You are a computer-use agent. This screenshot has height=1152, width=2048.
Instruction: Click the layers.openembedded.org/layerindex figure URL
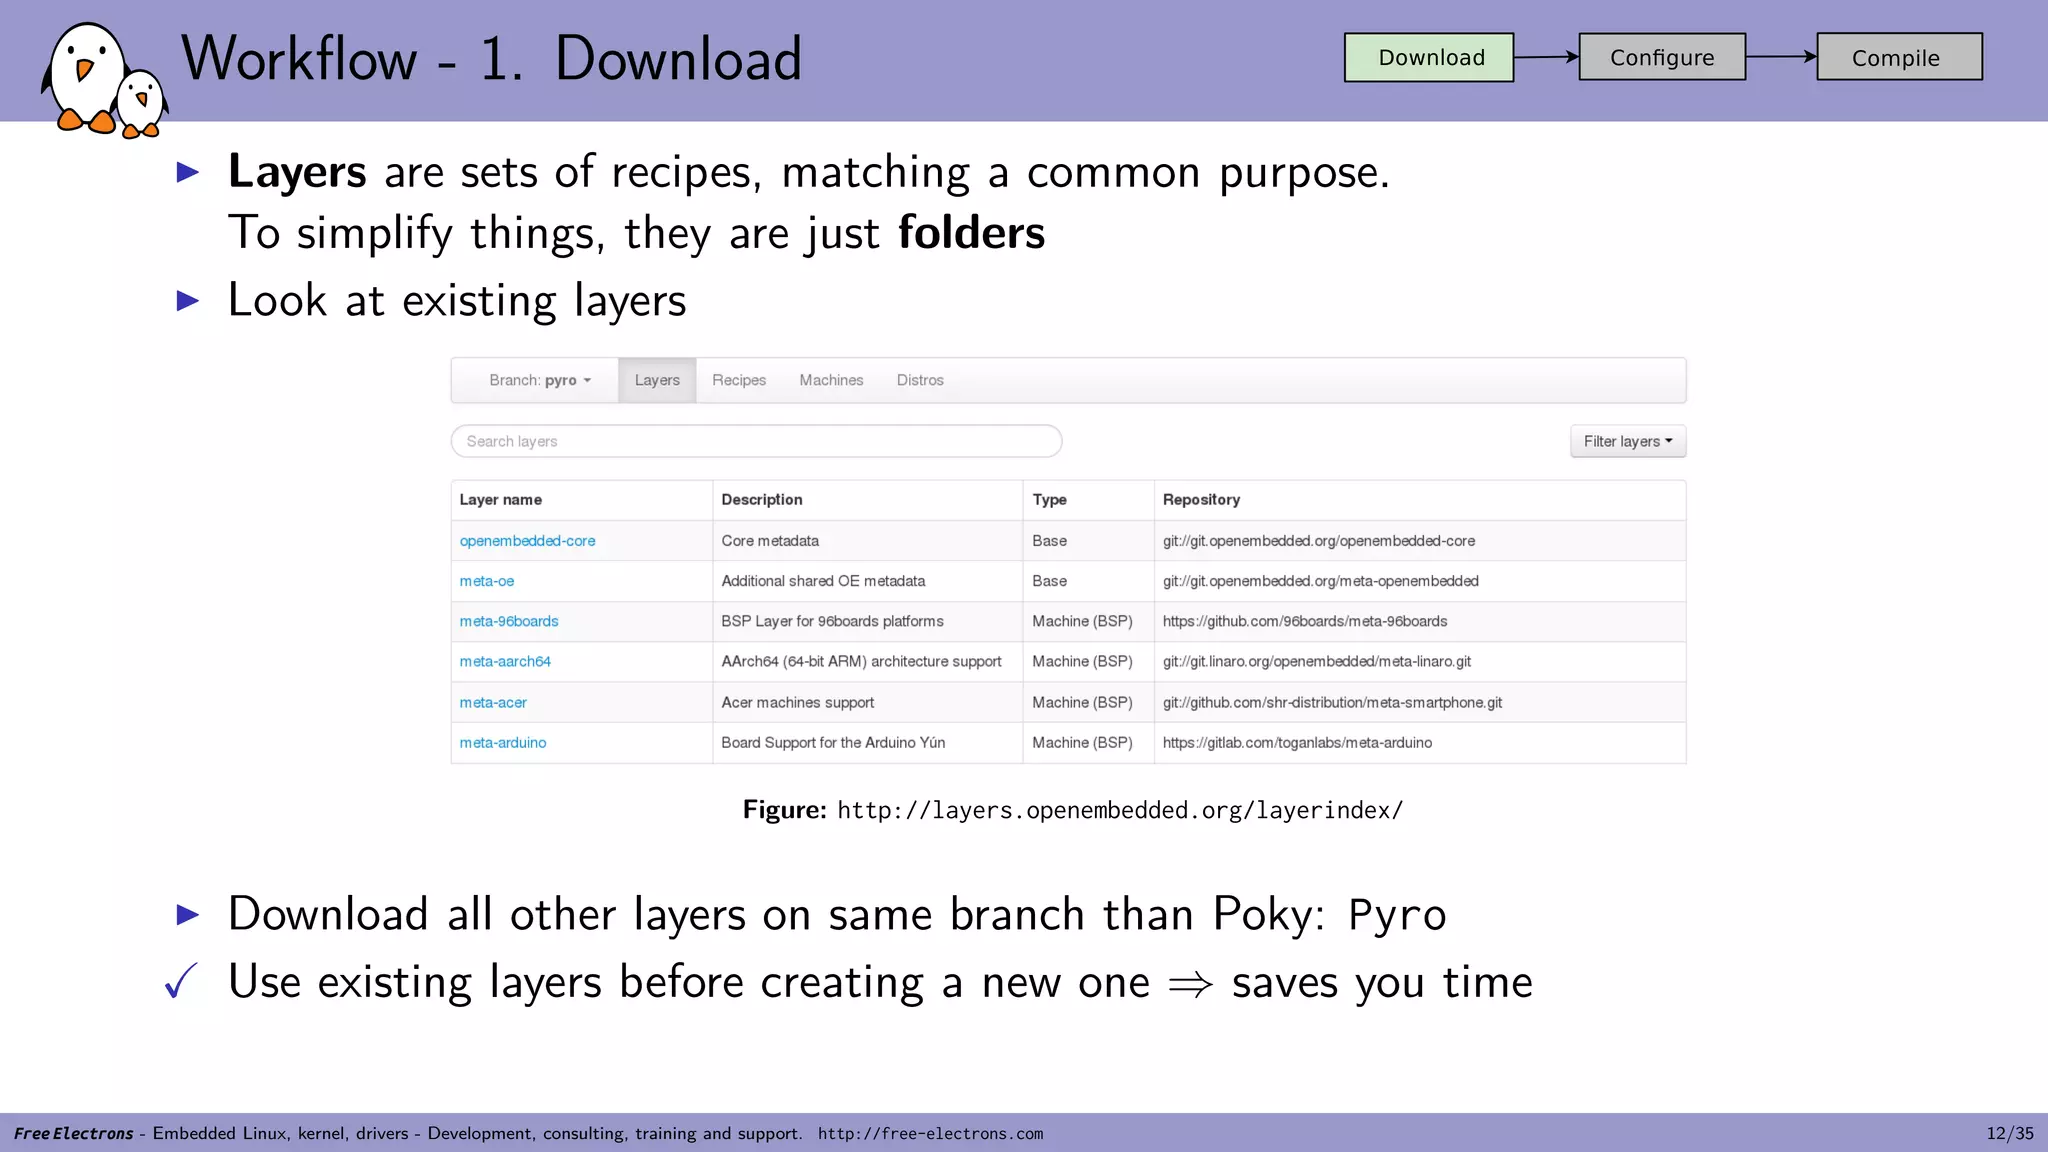click(1120, 810)
